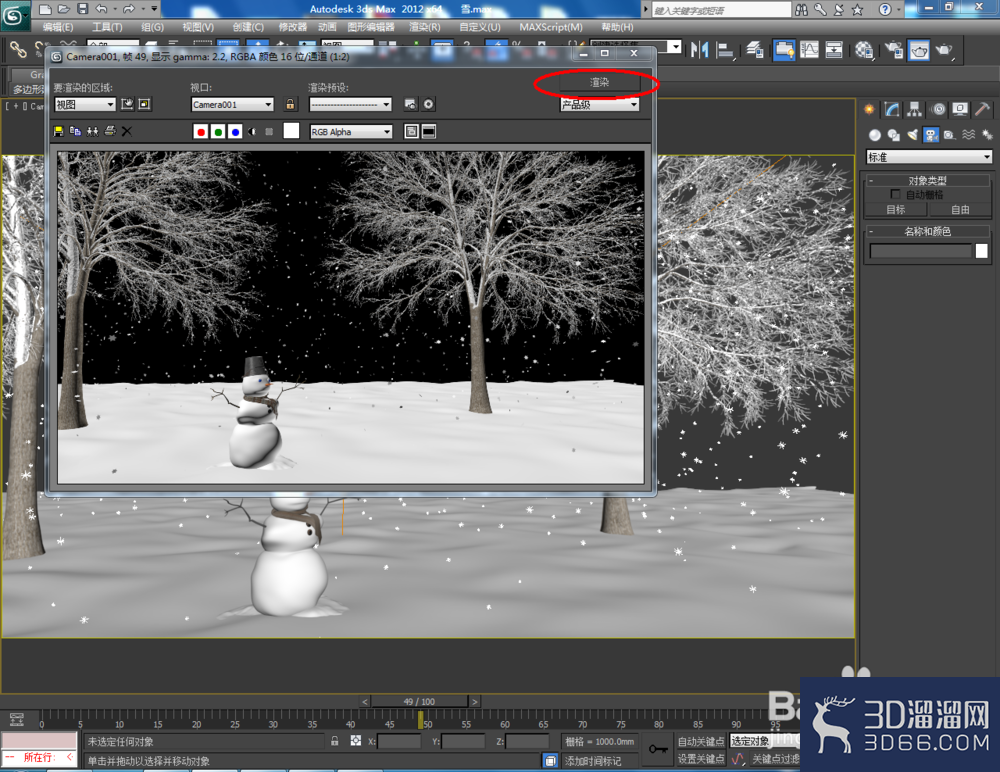Create a new scene with New icon
This screenshot has width=1000, height=772.
[45, 9]
